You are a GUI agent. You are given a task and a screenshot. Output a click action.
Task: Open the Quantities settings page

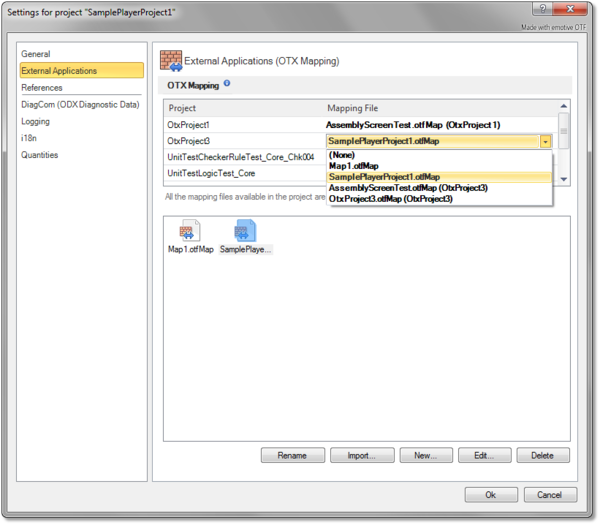pos(40,155)
